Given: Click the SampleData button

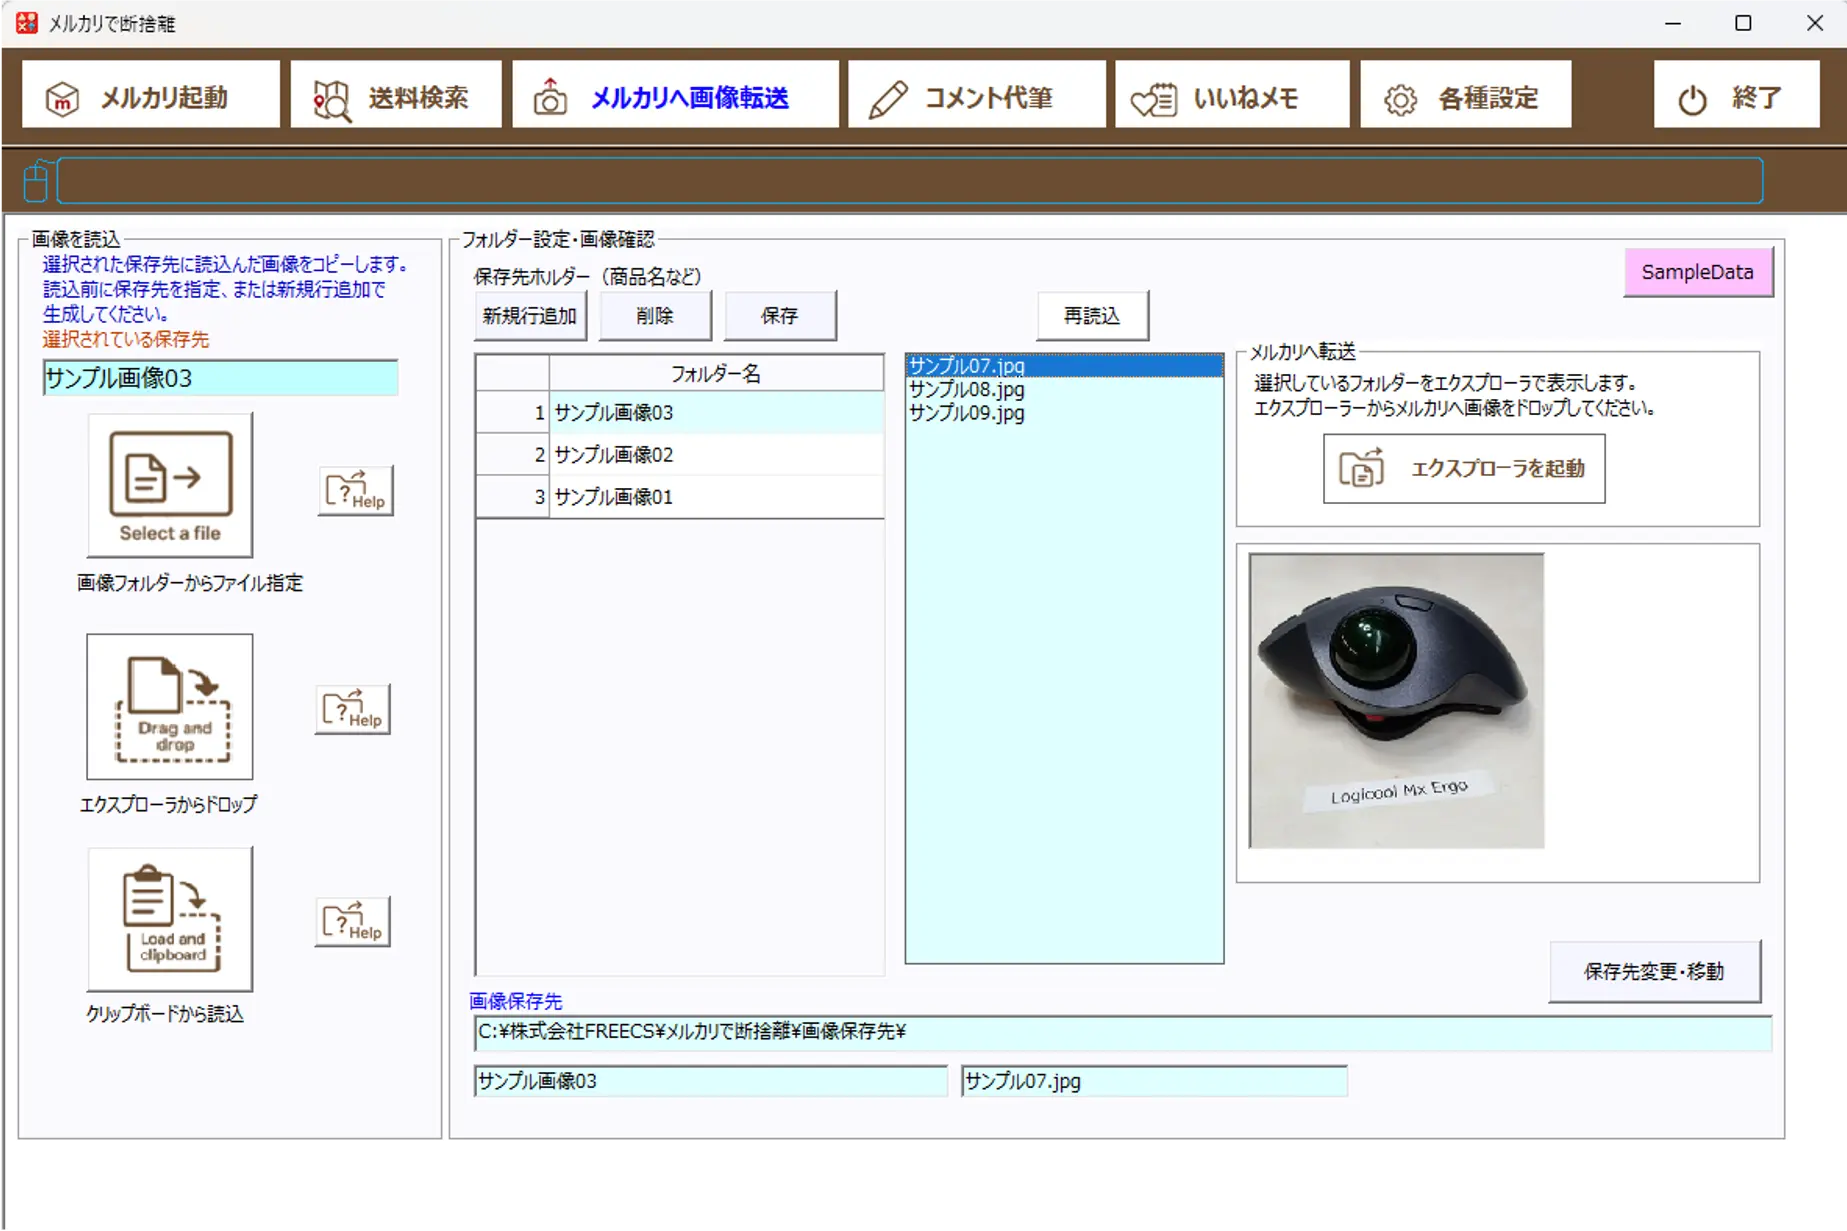Looking at the screenshot, I should click(x=1697, y=271).
